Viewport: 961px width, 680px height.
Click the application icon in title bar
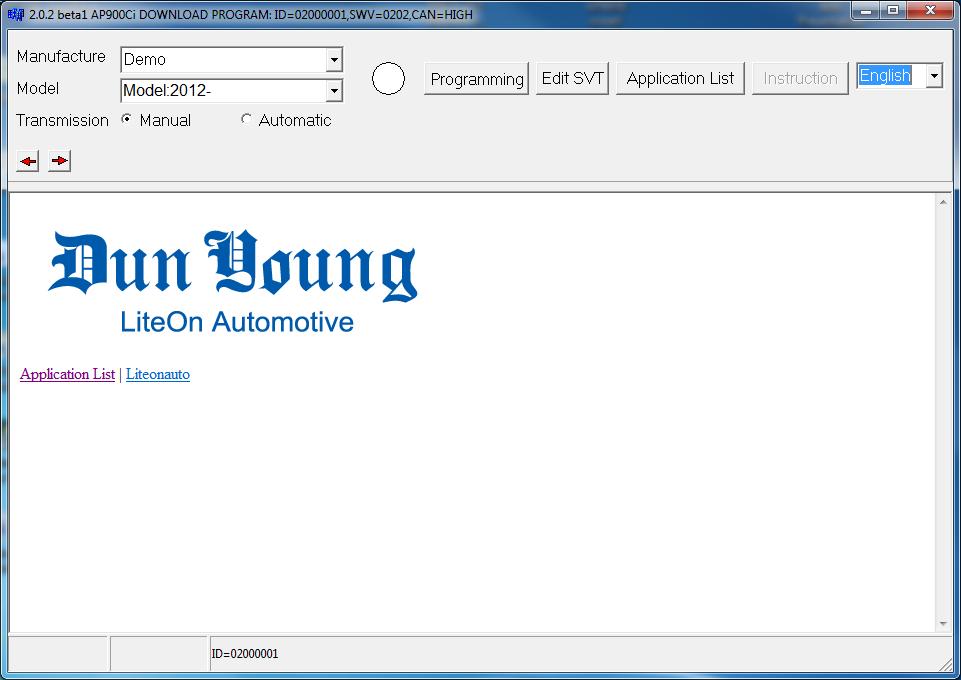[16, 14]
